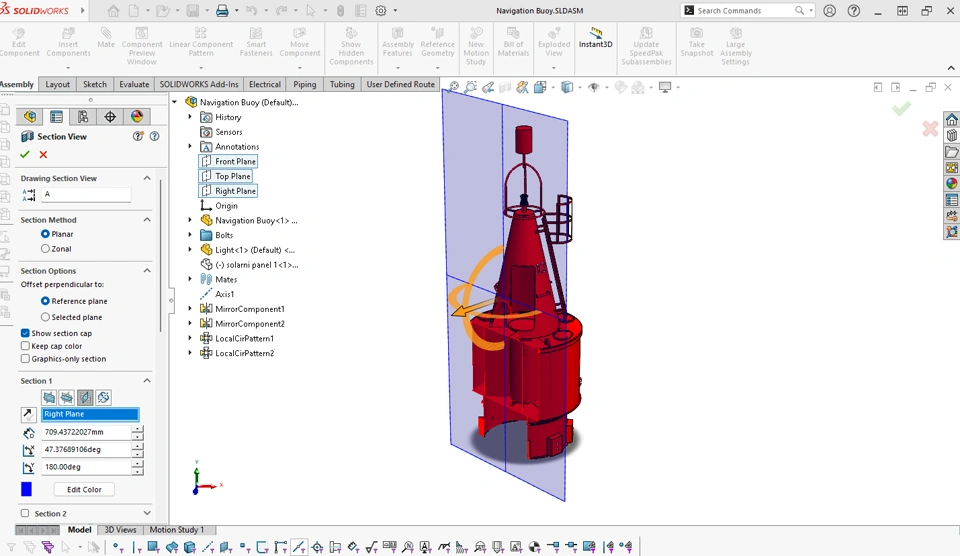Click the blue section color swatch
960x556 pixels.
point(27,489)
